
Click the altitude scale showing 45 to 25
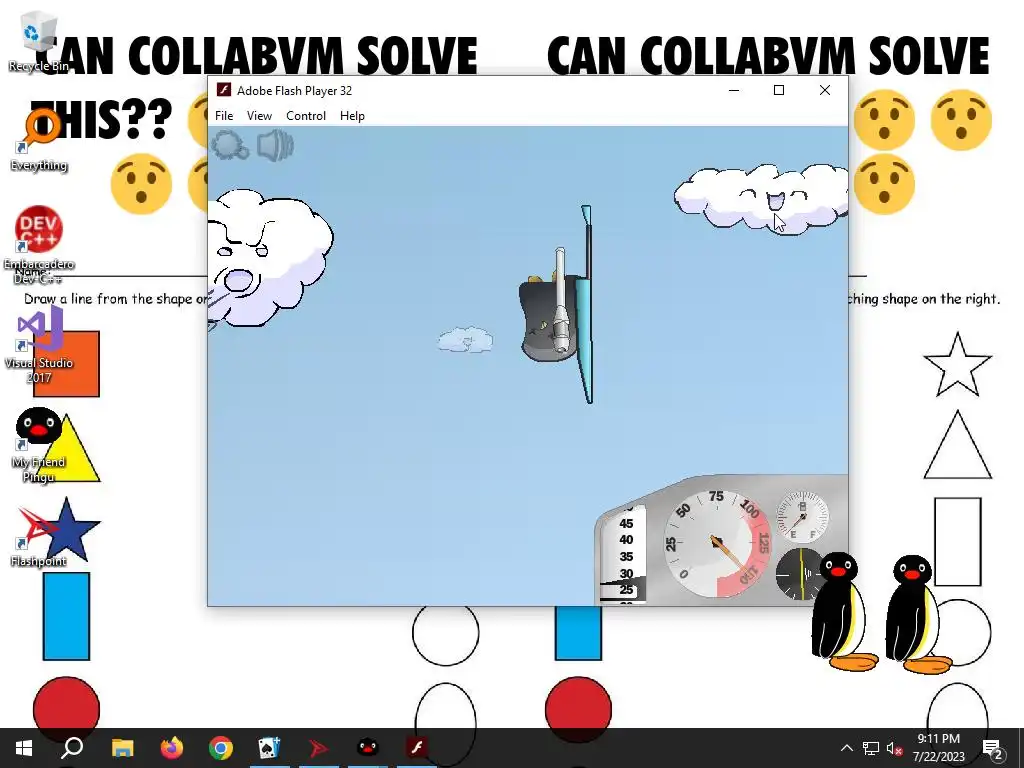pyautogui.click(x=625, y=555)
